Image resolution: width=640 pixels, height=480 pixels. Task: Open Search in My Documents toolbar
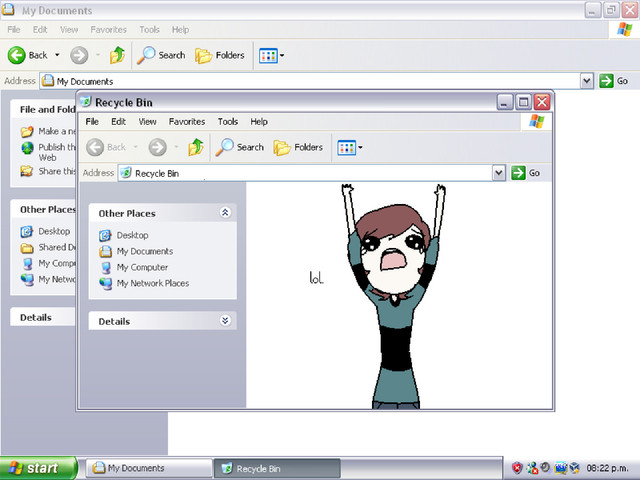[x=161, y=55]
